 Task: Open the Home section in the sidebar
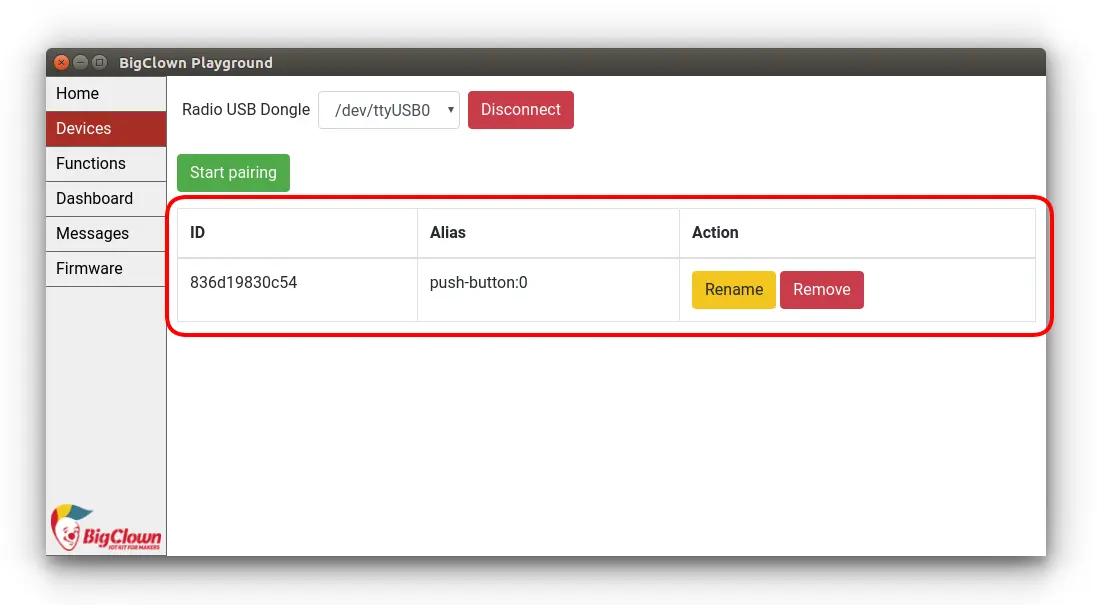pyautogui.click(x=106, y=94)
